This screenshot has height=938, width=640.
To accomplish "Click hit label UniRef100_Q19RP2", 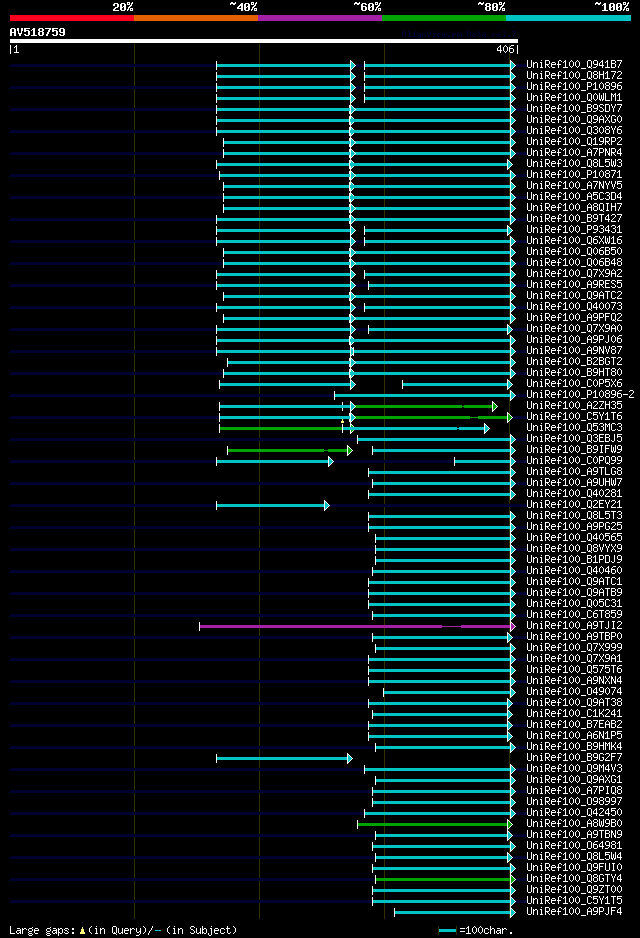I will [x=574, y=141].
